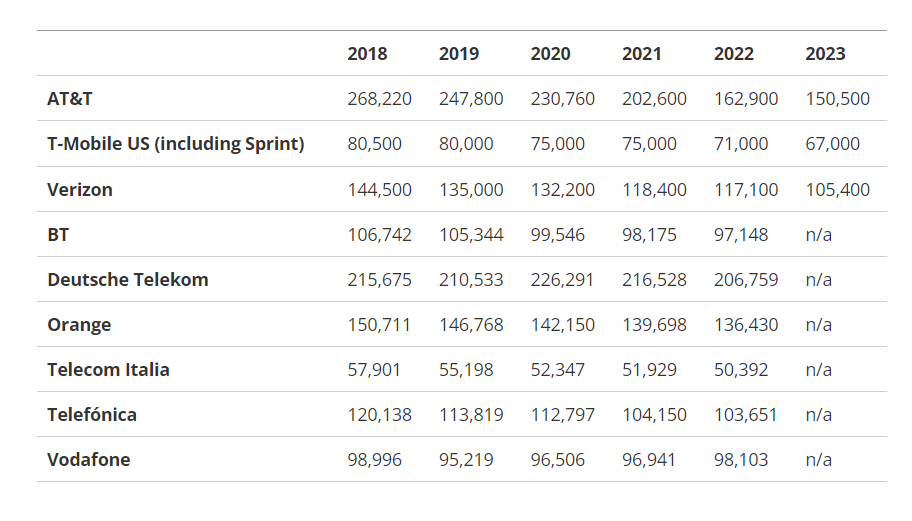Select Vodafone 2022 value 98,103

coord(741,460)
